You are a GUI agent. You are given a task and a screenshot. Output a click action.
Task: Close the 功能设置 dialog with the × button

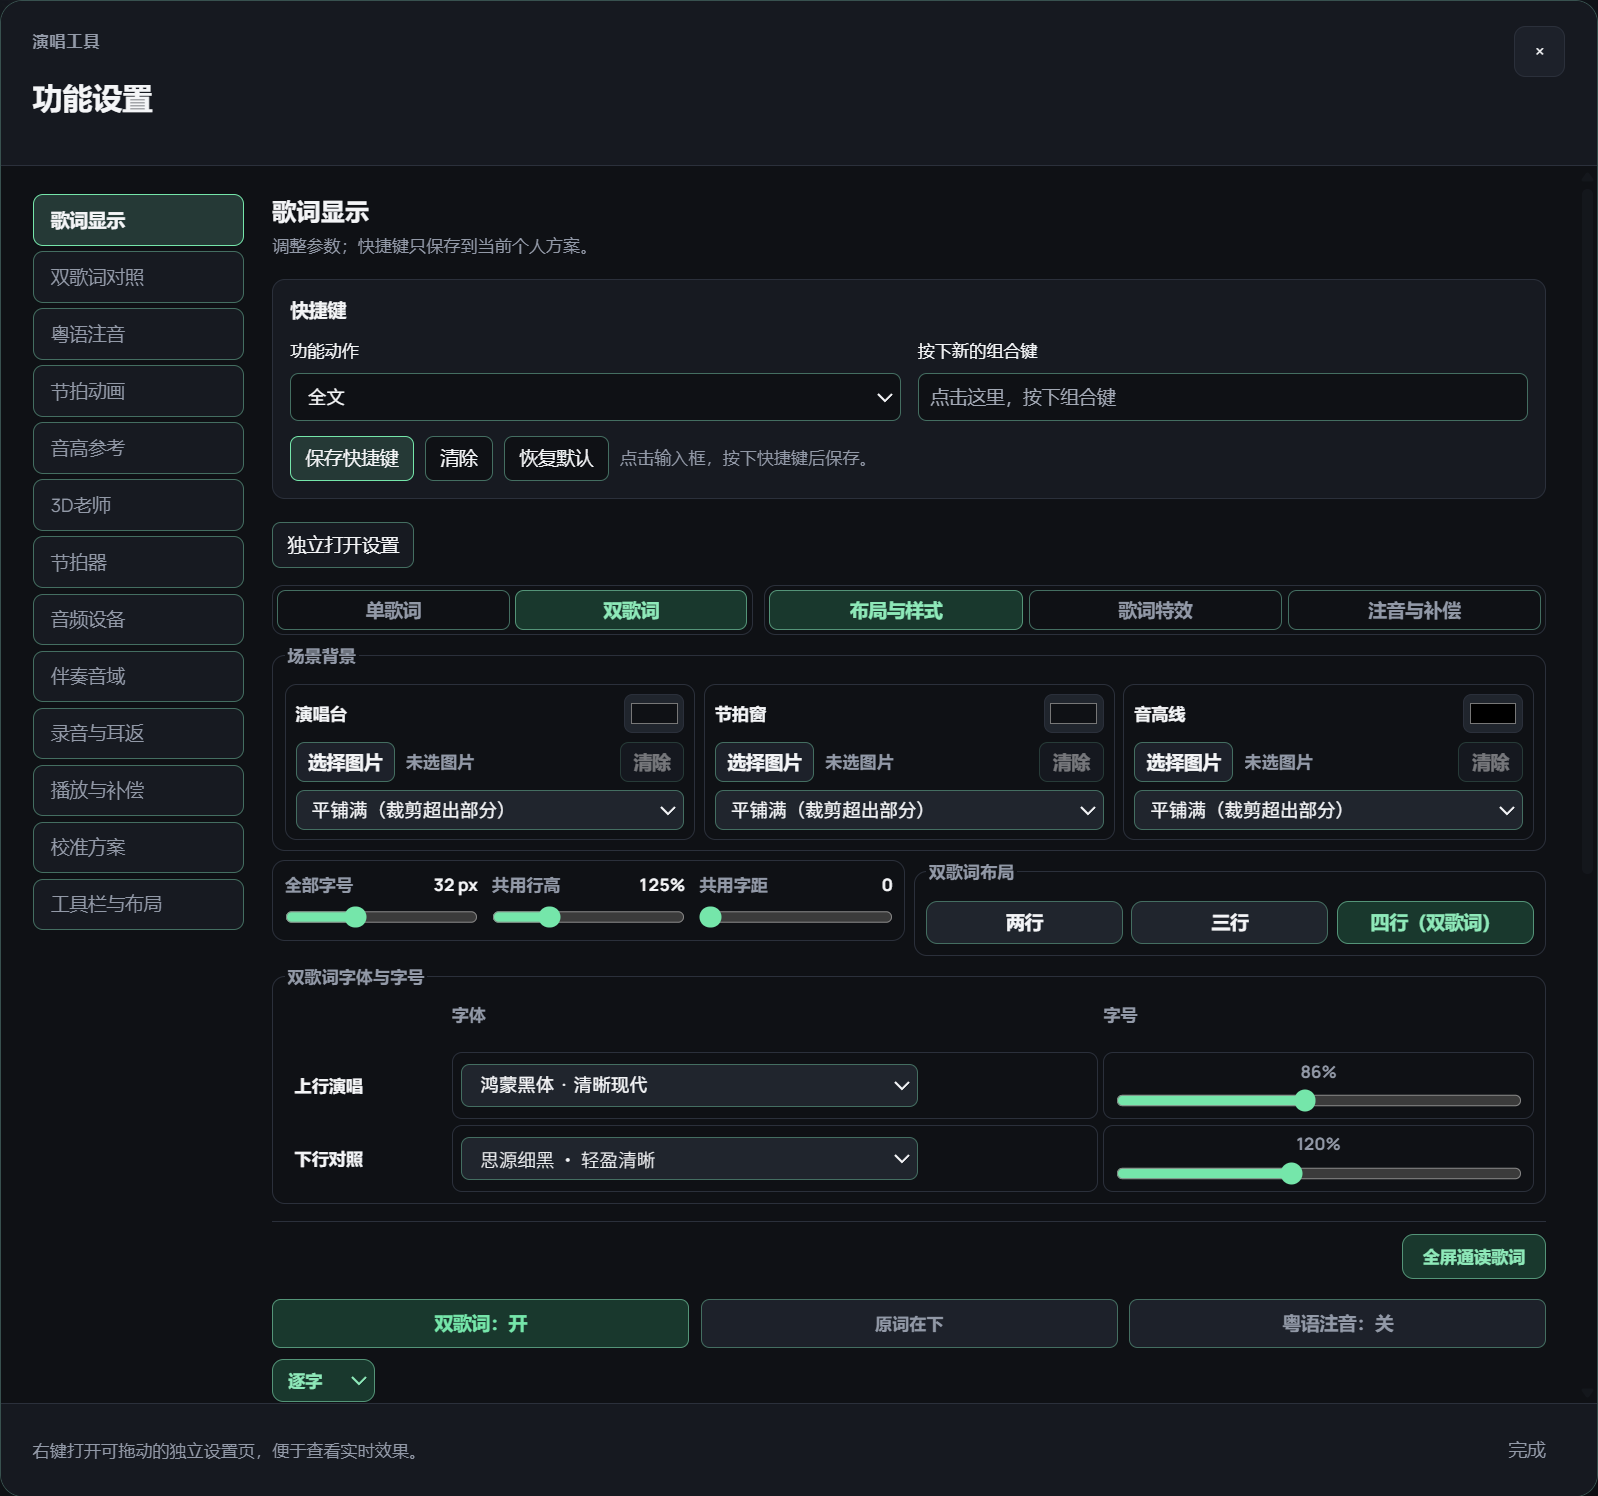[x=1539, y=51]
